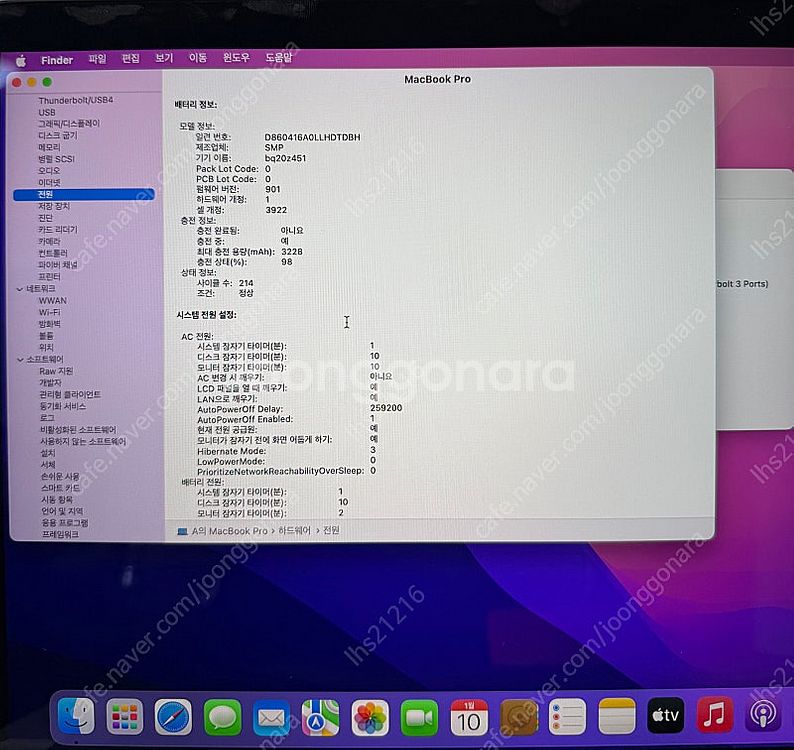
Task: Open the Apple menu
Action: coord(21,61)
